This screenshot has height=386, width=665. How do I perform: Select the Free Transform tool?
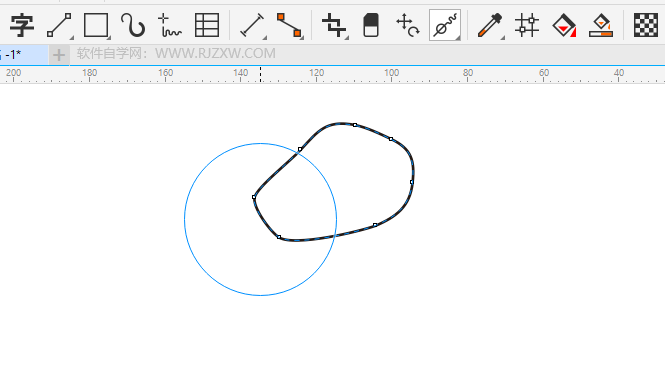pyautogui.click(x=408, y=25)
